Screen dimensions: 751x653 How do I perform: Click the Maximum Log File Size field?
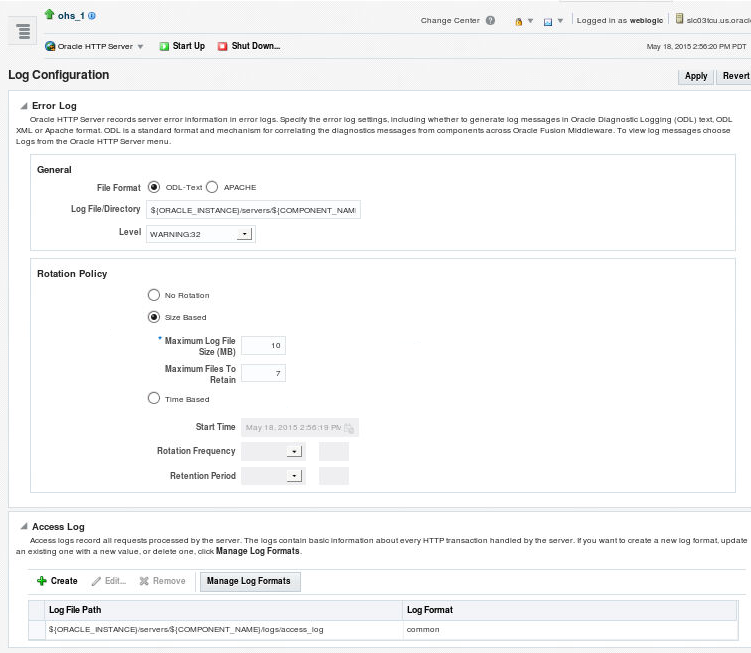click(x=263, y=345)
